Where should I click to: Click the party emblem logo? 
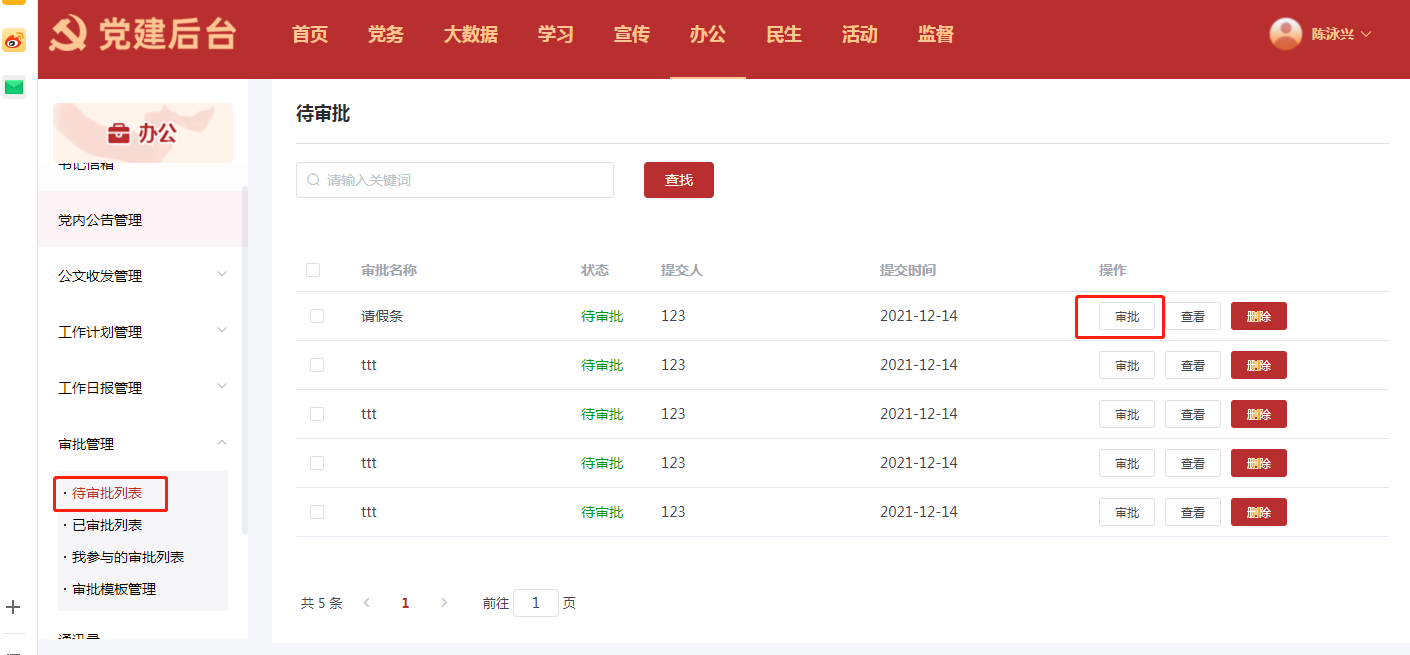(68, 34)
